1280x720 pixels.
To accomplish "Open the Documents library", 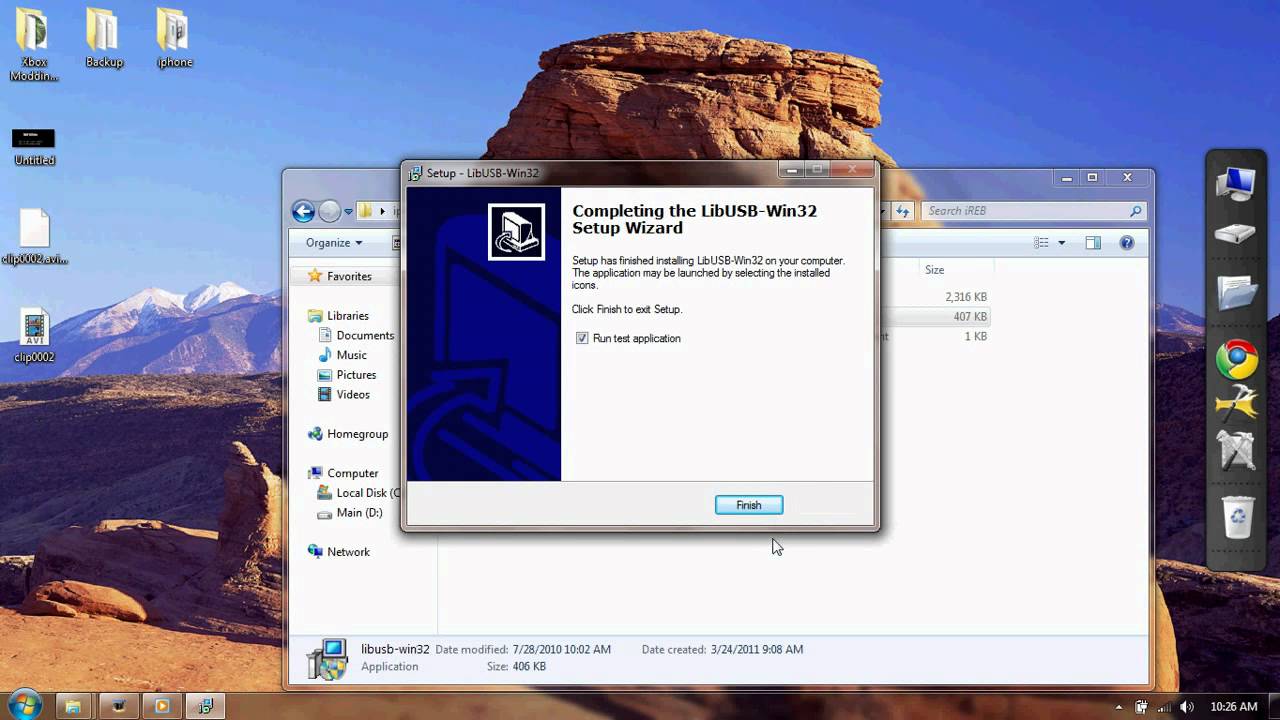I will coord(355,336).
